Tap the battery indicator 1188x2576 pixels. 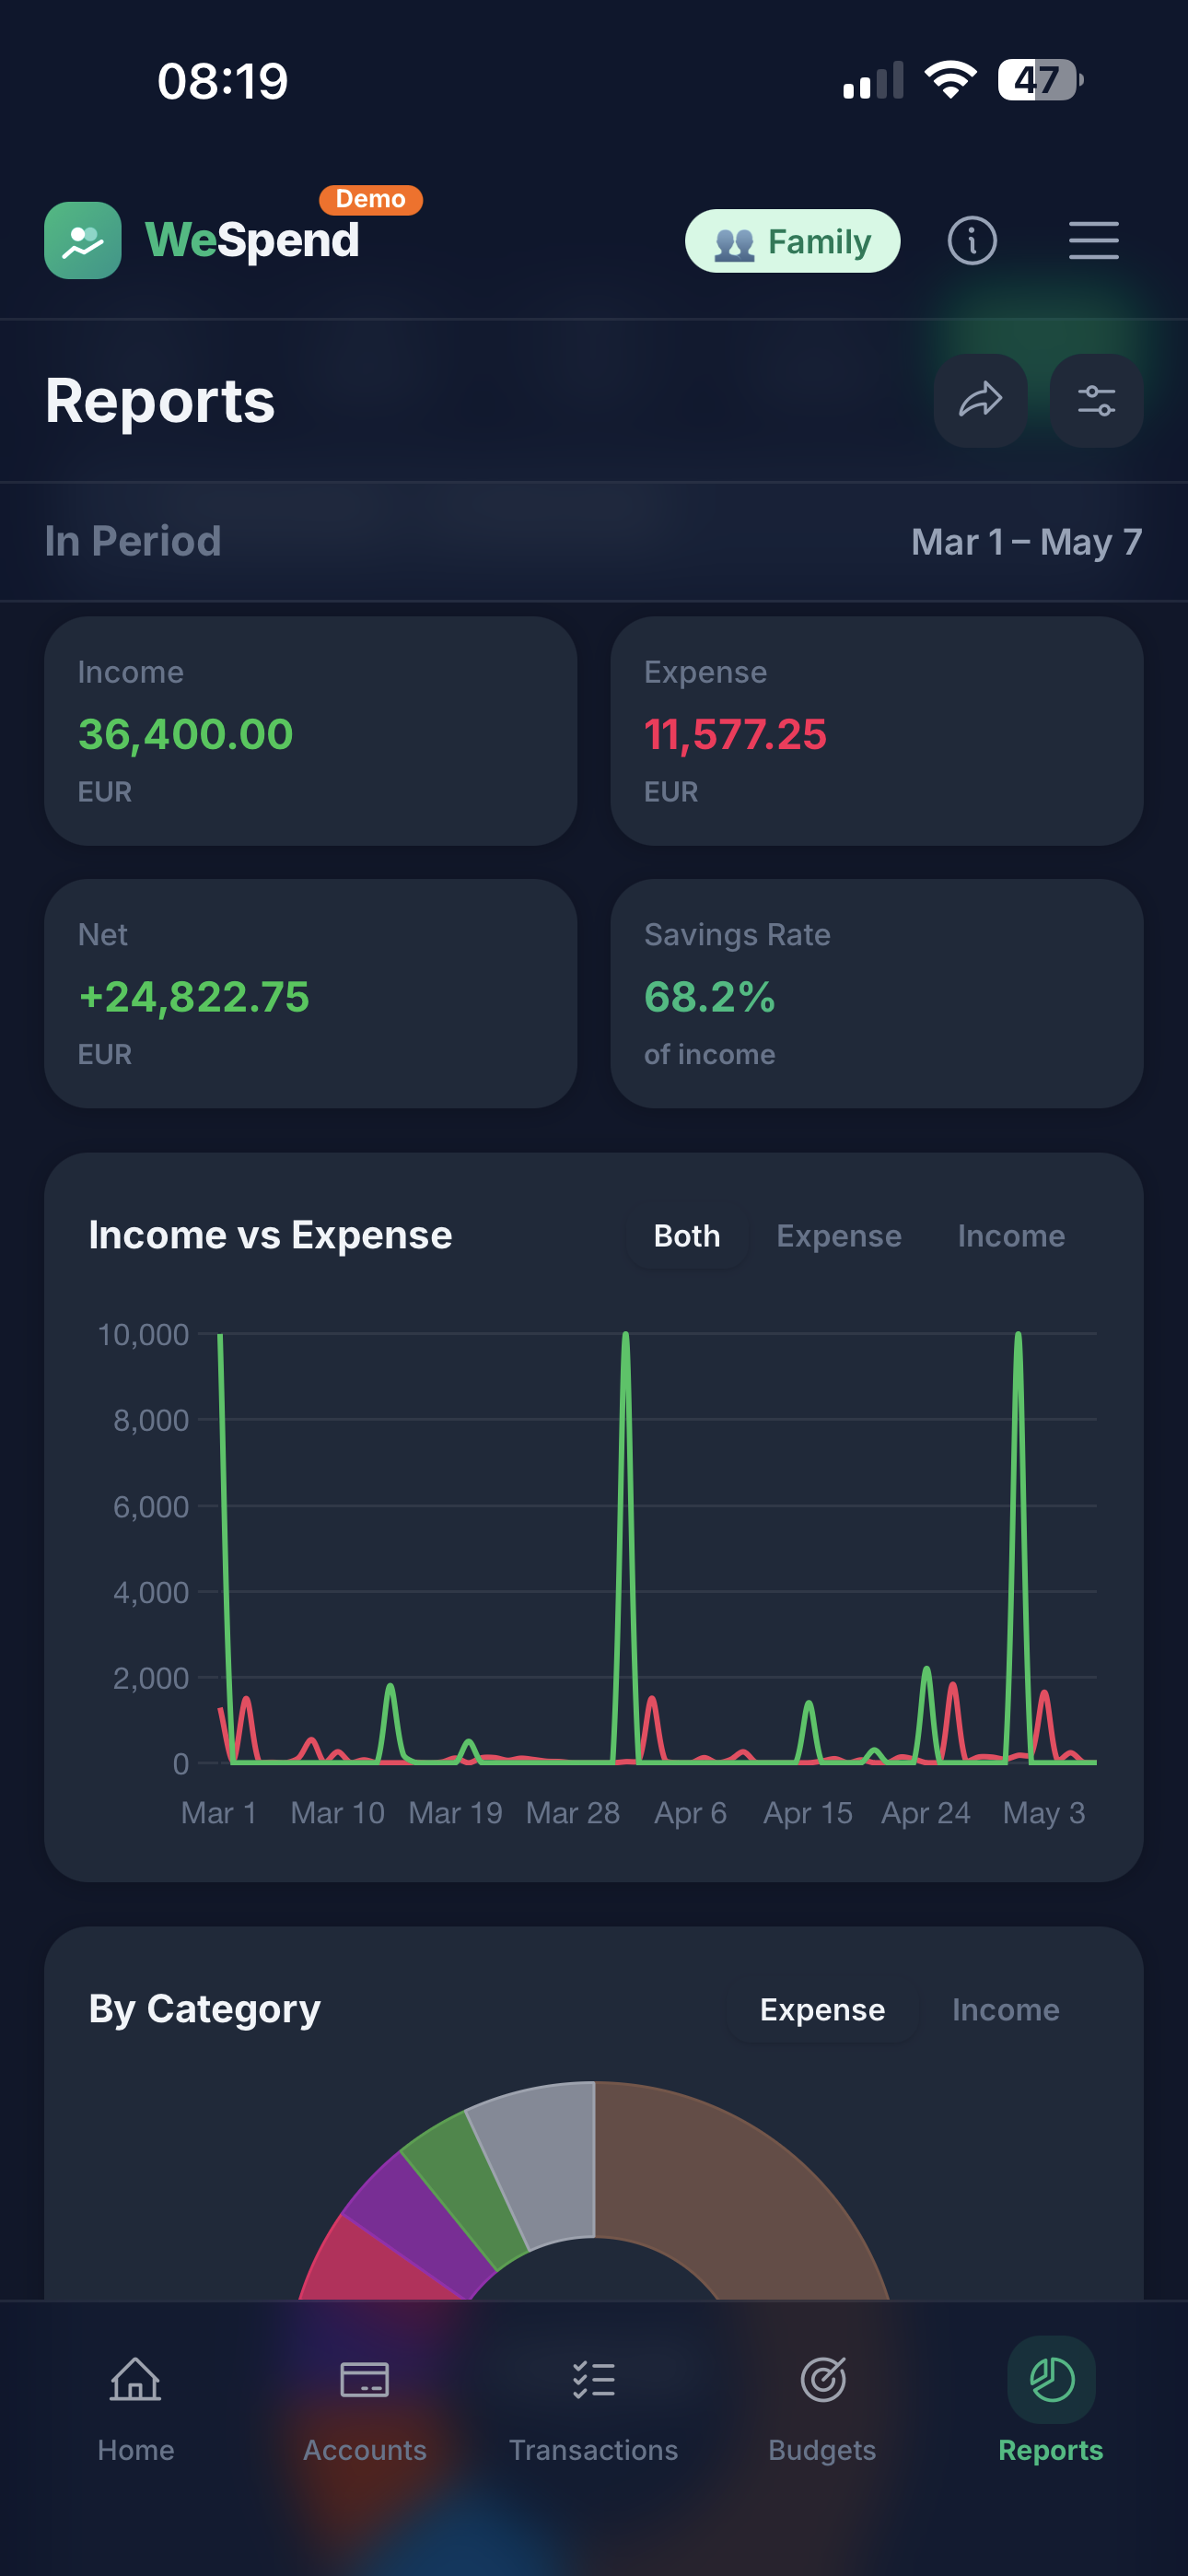(x=1040, y=80)
